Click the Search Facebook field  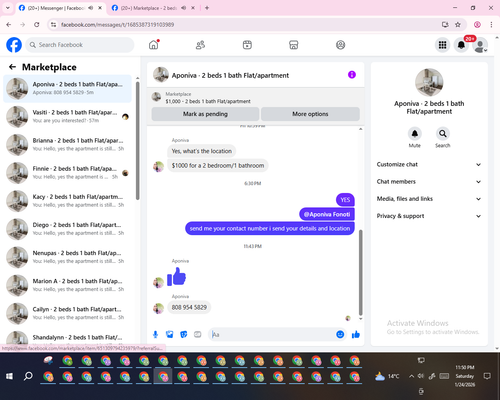(x=80, y=45)
